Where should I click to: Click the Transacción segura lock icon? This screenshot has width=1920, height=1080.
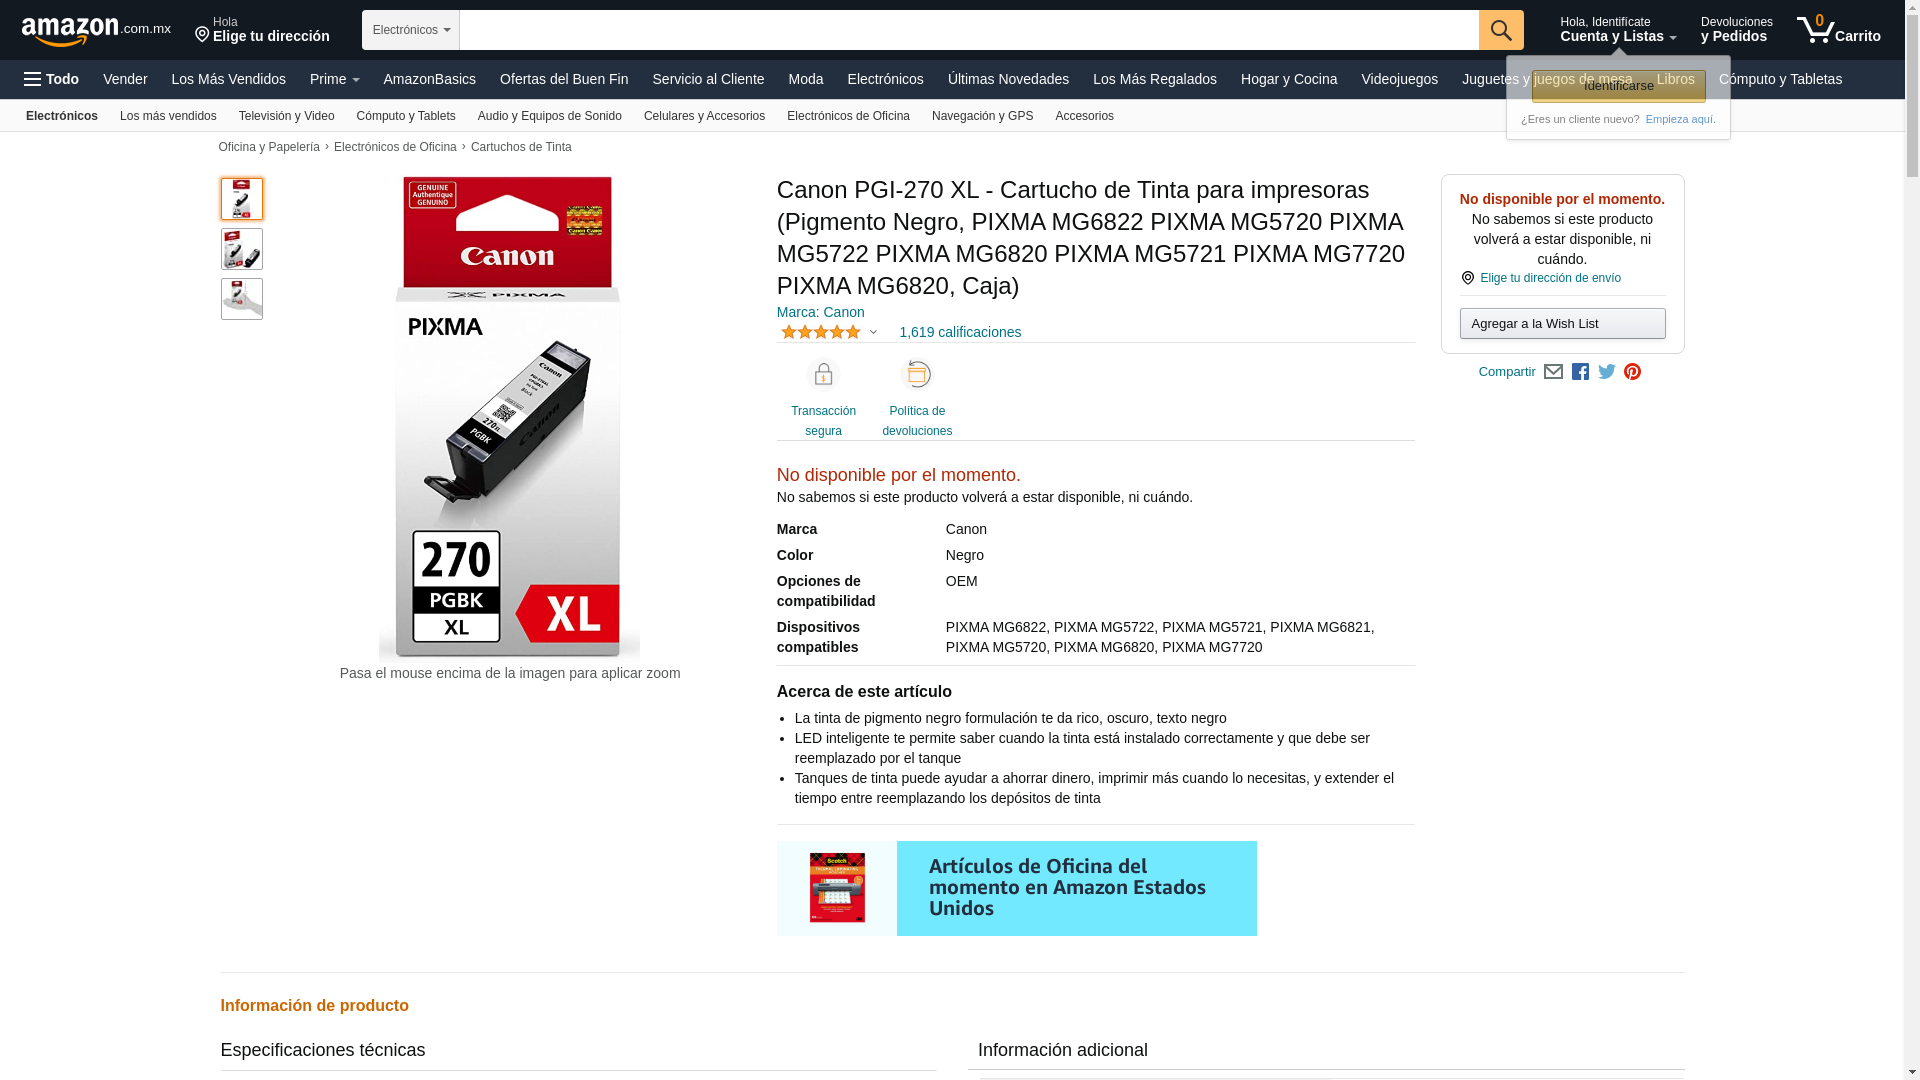point(823,375)
